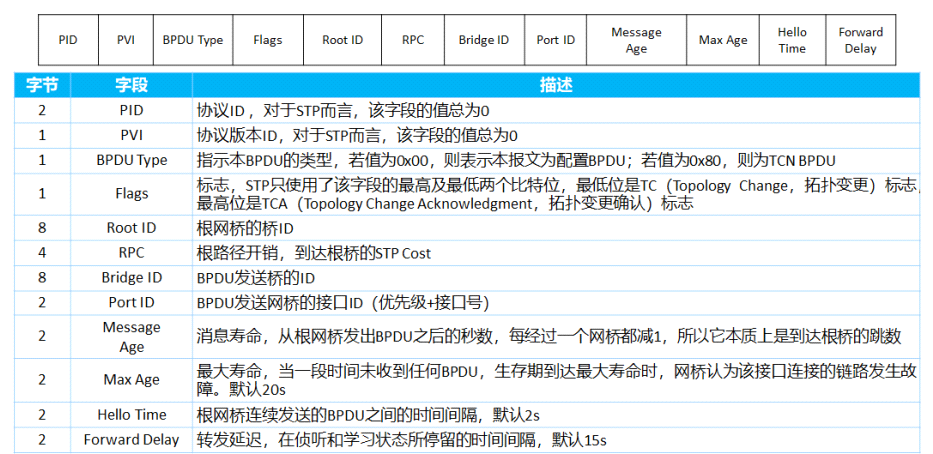Click the Bridge ID cell in the 字段 column
The width and height of the screenshot is (933, 454).
coord(132,278)
